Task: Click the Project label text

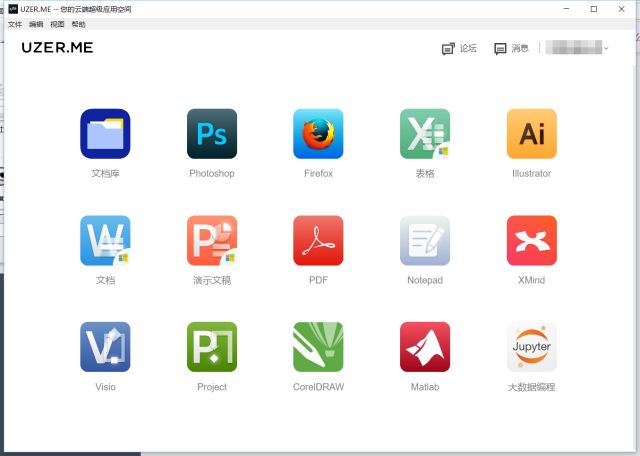Action: pyautogui.click(x=212, y=387)
